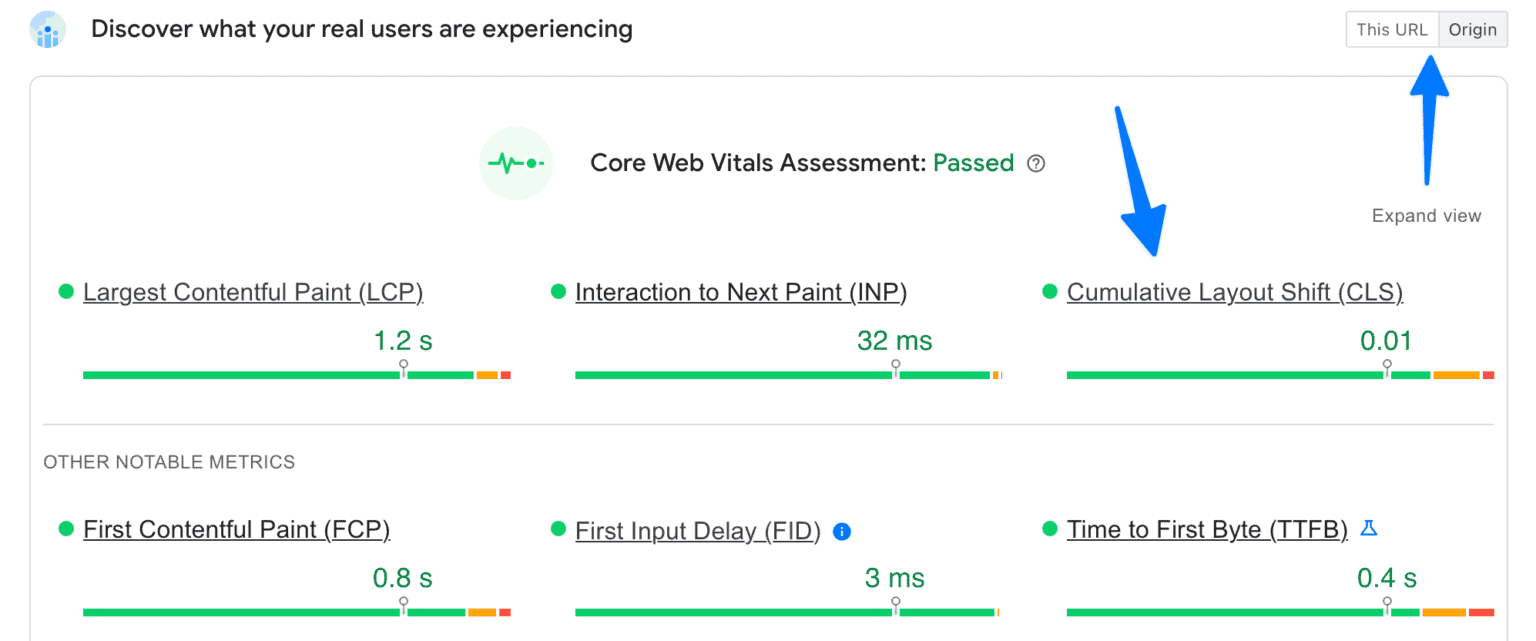This screenshot has width=1536, height=641.
Task: Click the blue info icon beside FID
Action: pyautogui.click(x=842, y=531)
